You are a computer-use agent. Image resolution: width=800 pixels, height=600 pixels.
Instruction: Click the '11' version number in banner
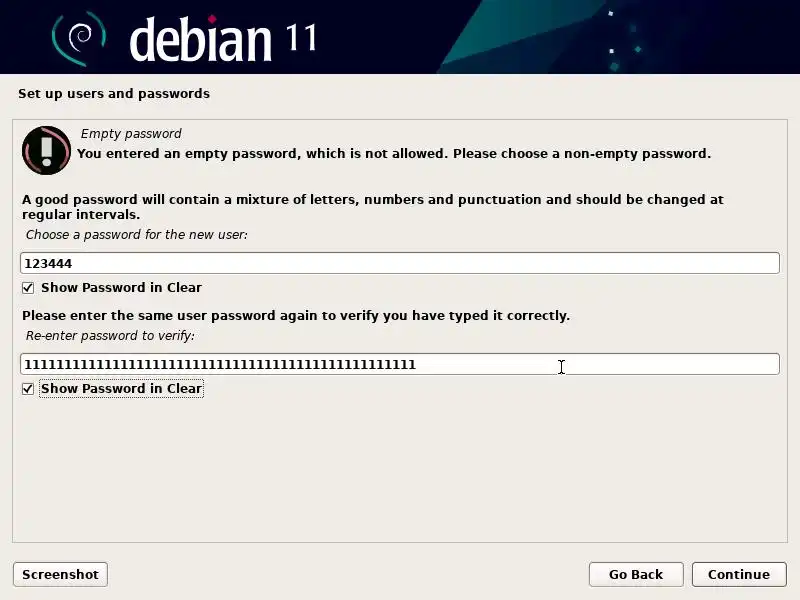pyautogui.click(x=302, y=37)
